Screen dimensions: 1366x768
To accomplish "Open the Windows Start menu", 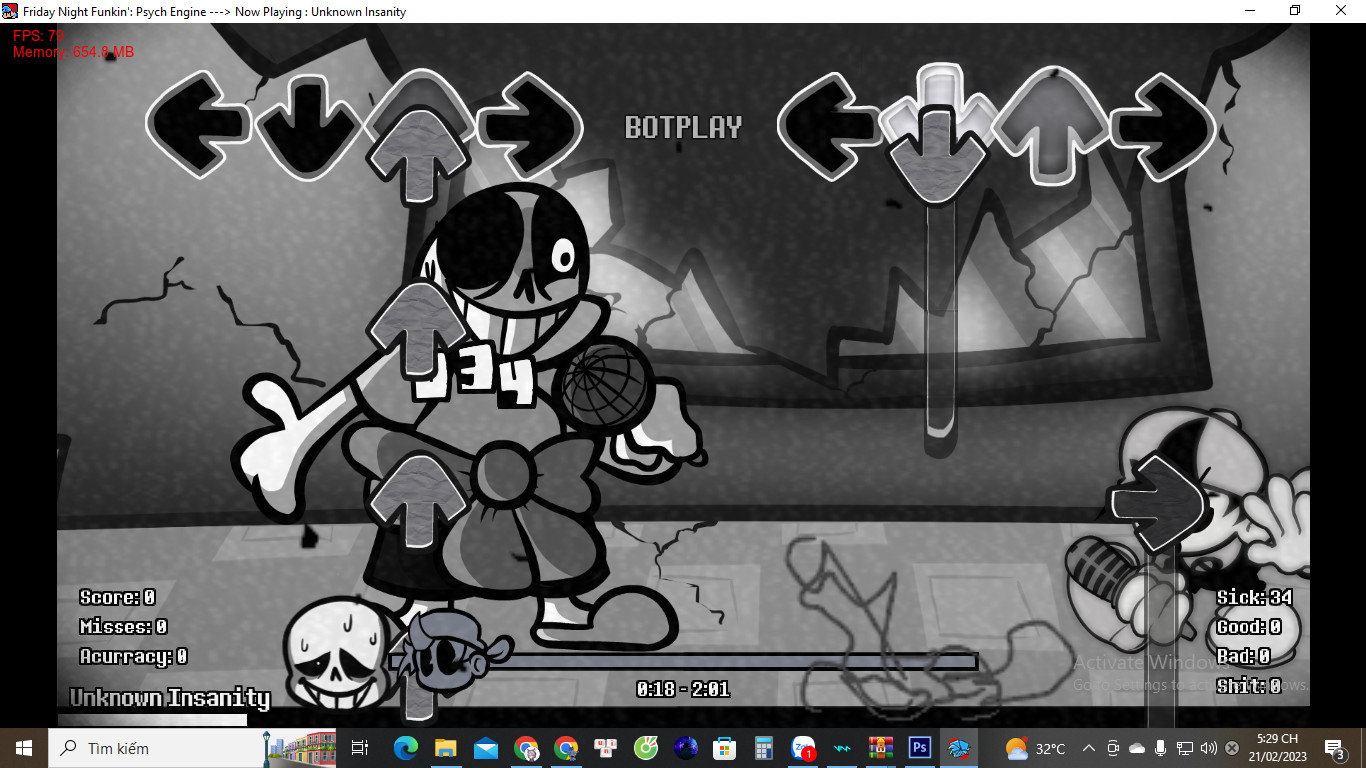I will [24, 748].
